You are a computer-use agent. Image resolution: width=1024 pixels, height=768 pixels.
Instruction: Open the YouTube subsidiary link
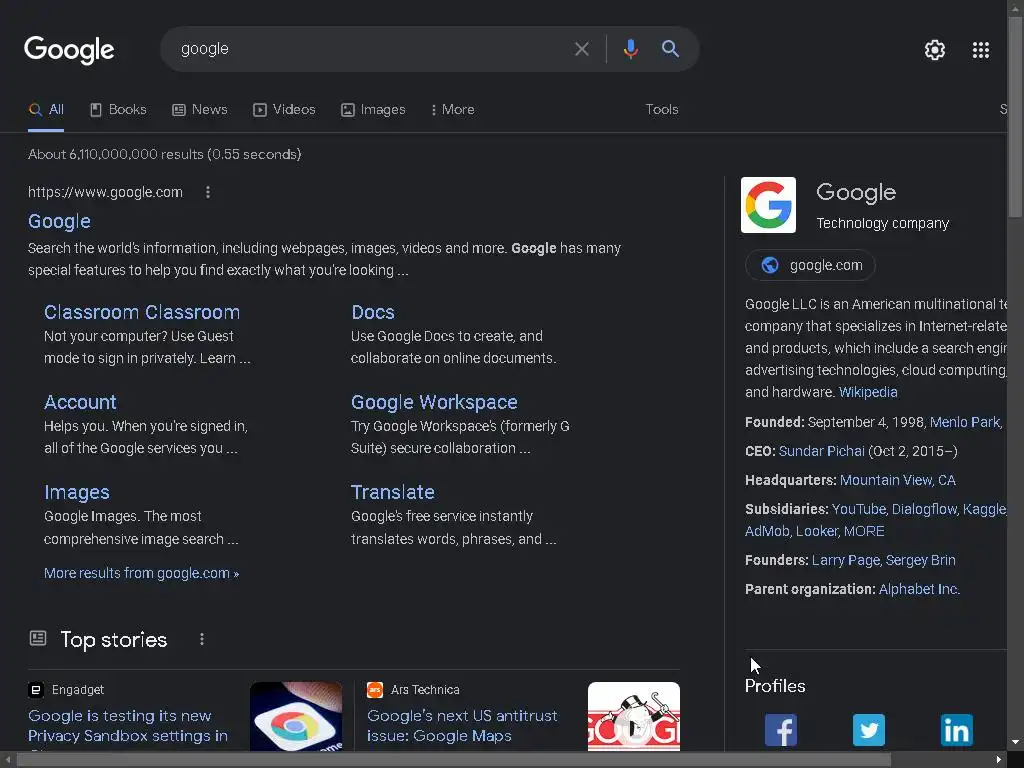[858, 509]
